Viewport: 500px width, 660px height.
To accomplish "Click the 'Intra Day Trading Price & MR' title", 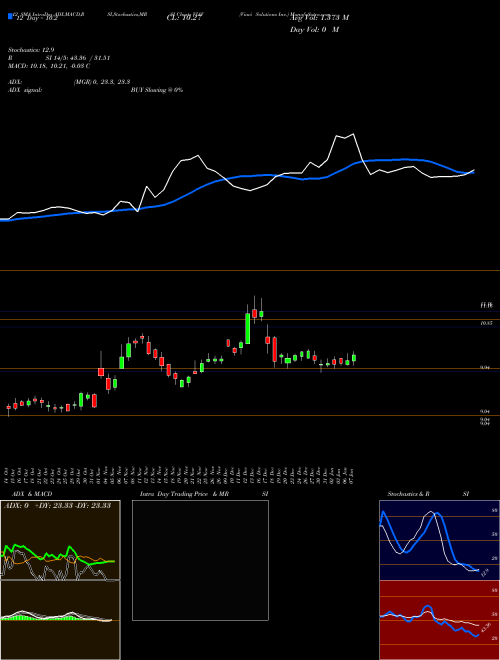I will 184,494.
